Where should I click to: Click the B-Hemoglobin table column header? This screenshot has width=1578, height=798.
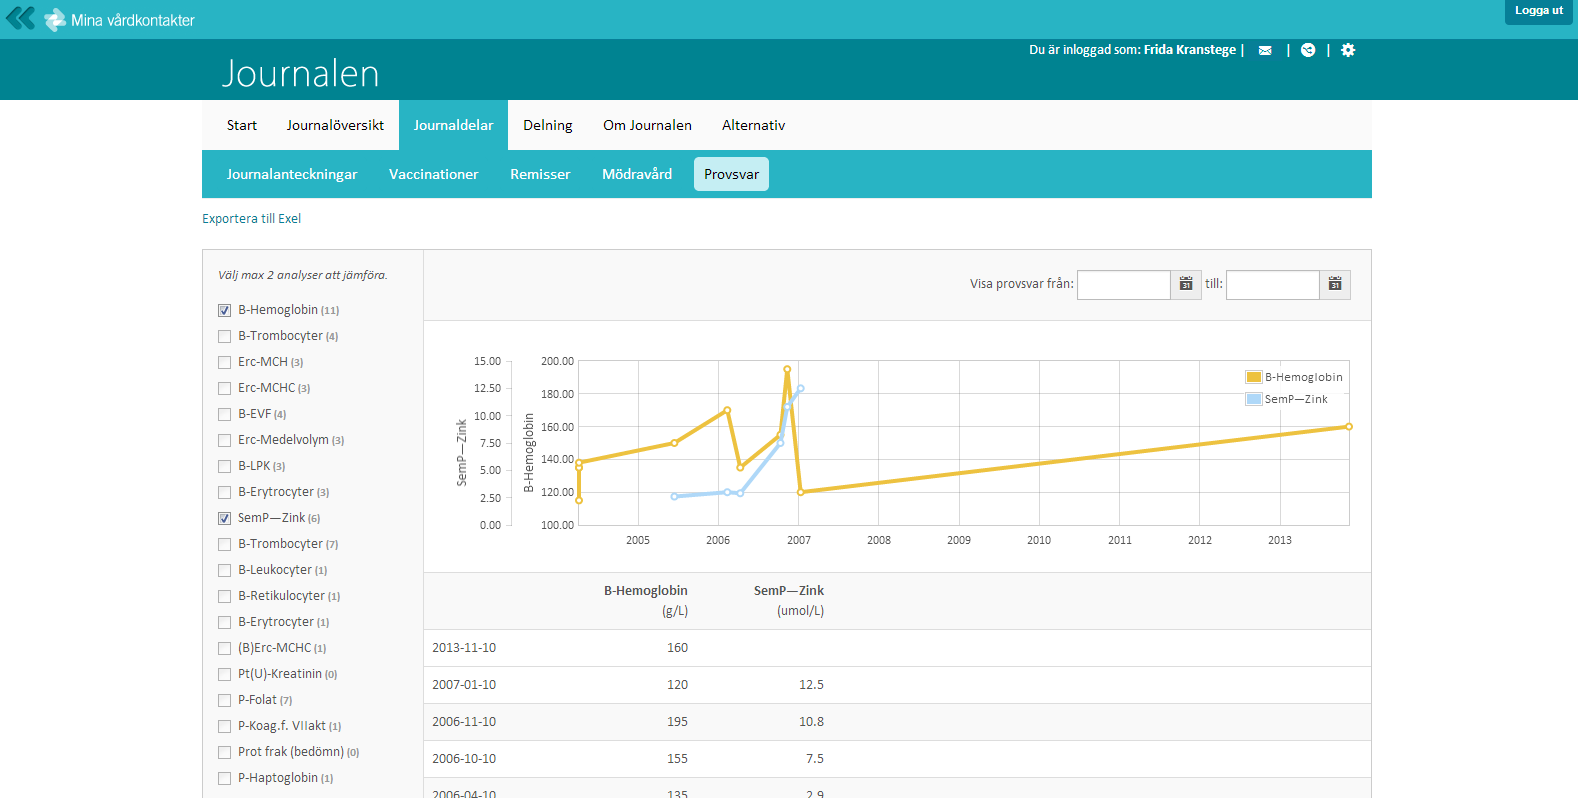click(x=645, y=591)
